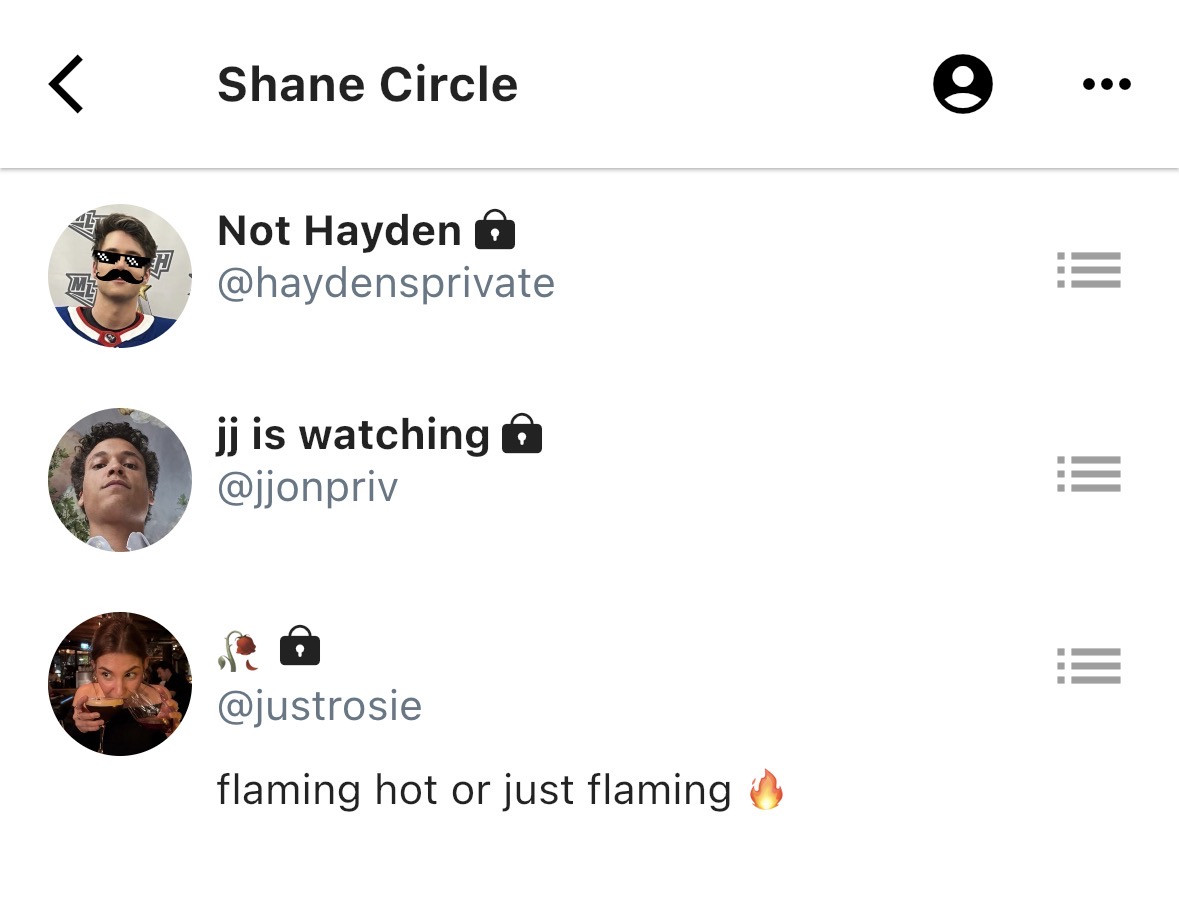The image size is (1179, 898).
Task: Open jj is watching profile picture
Action: pos(120,480)
